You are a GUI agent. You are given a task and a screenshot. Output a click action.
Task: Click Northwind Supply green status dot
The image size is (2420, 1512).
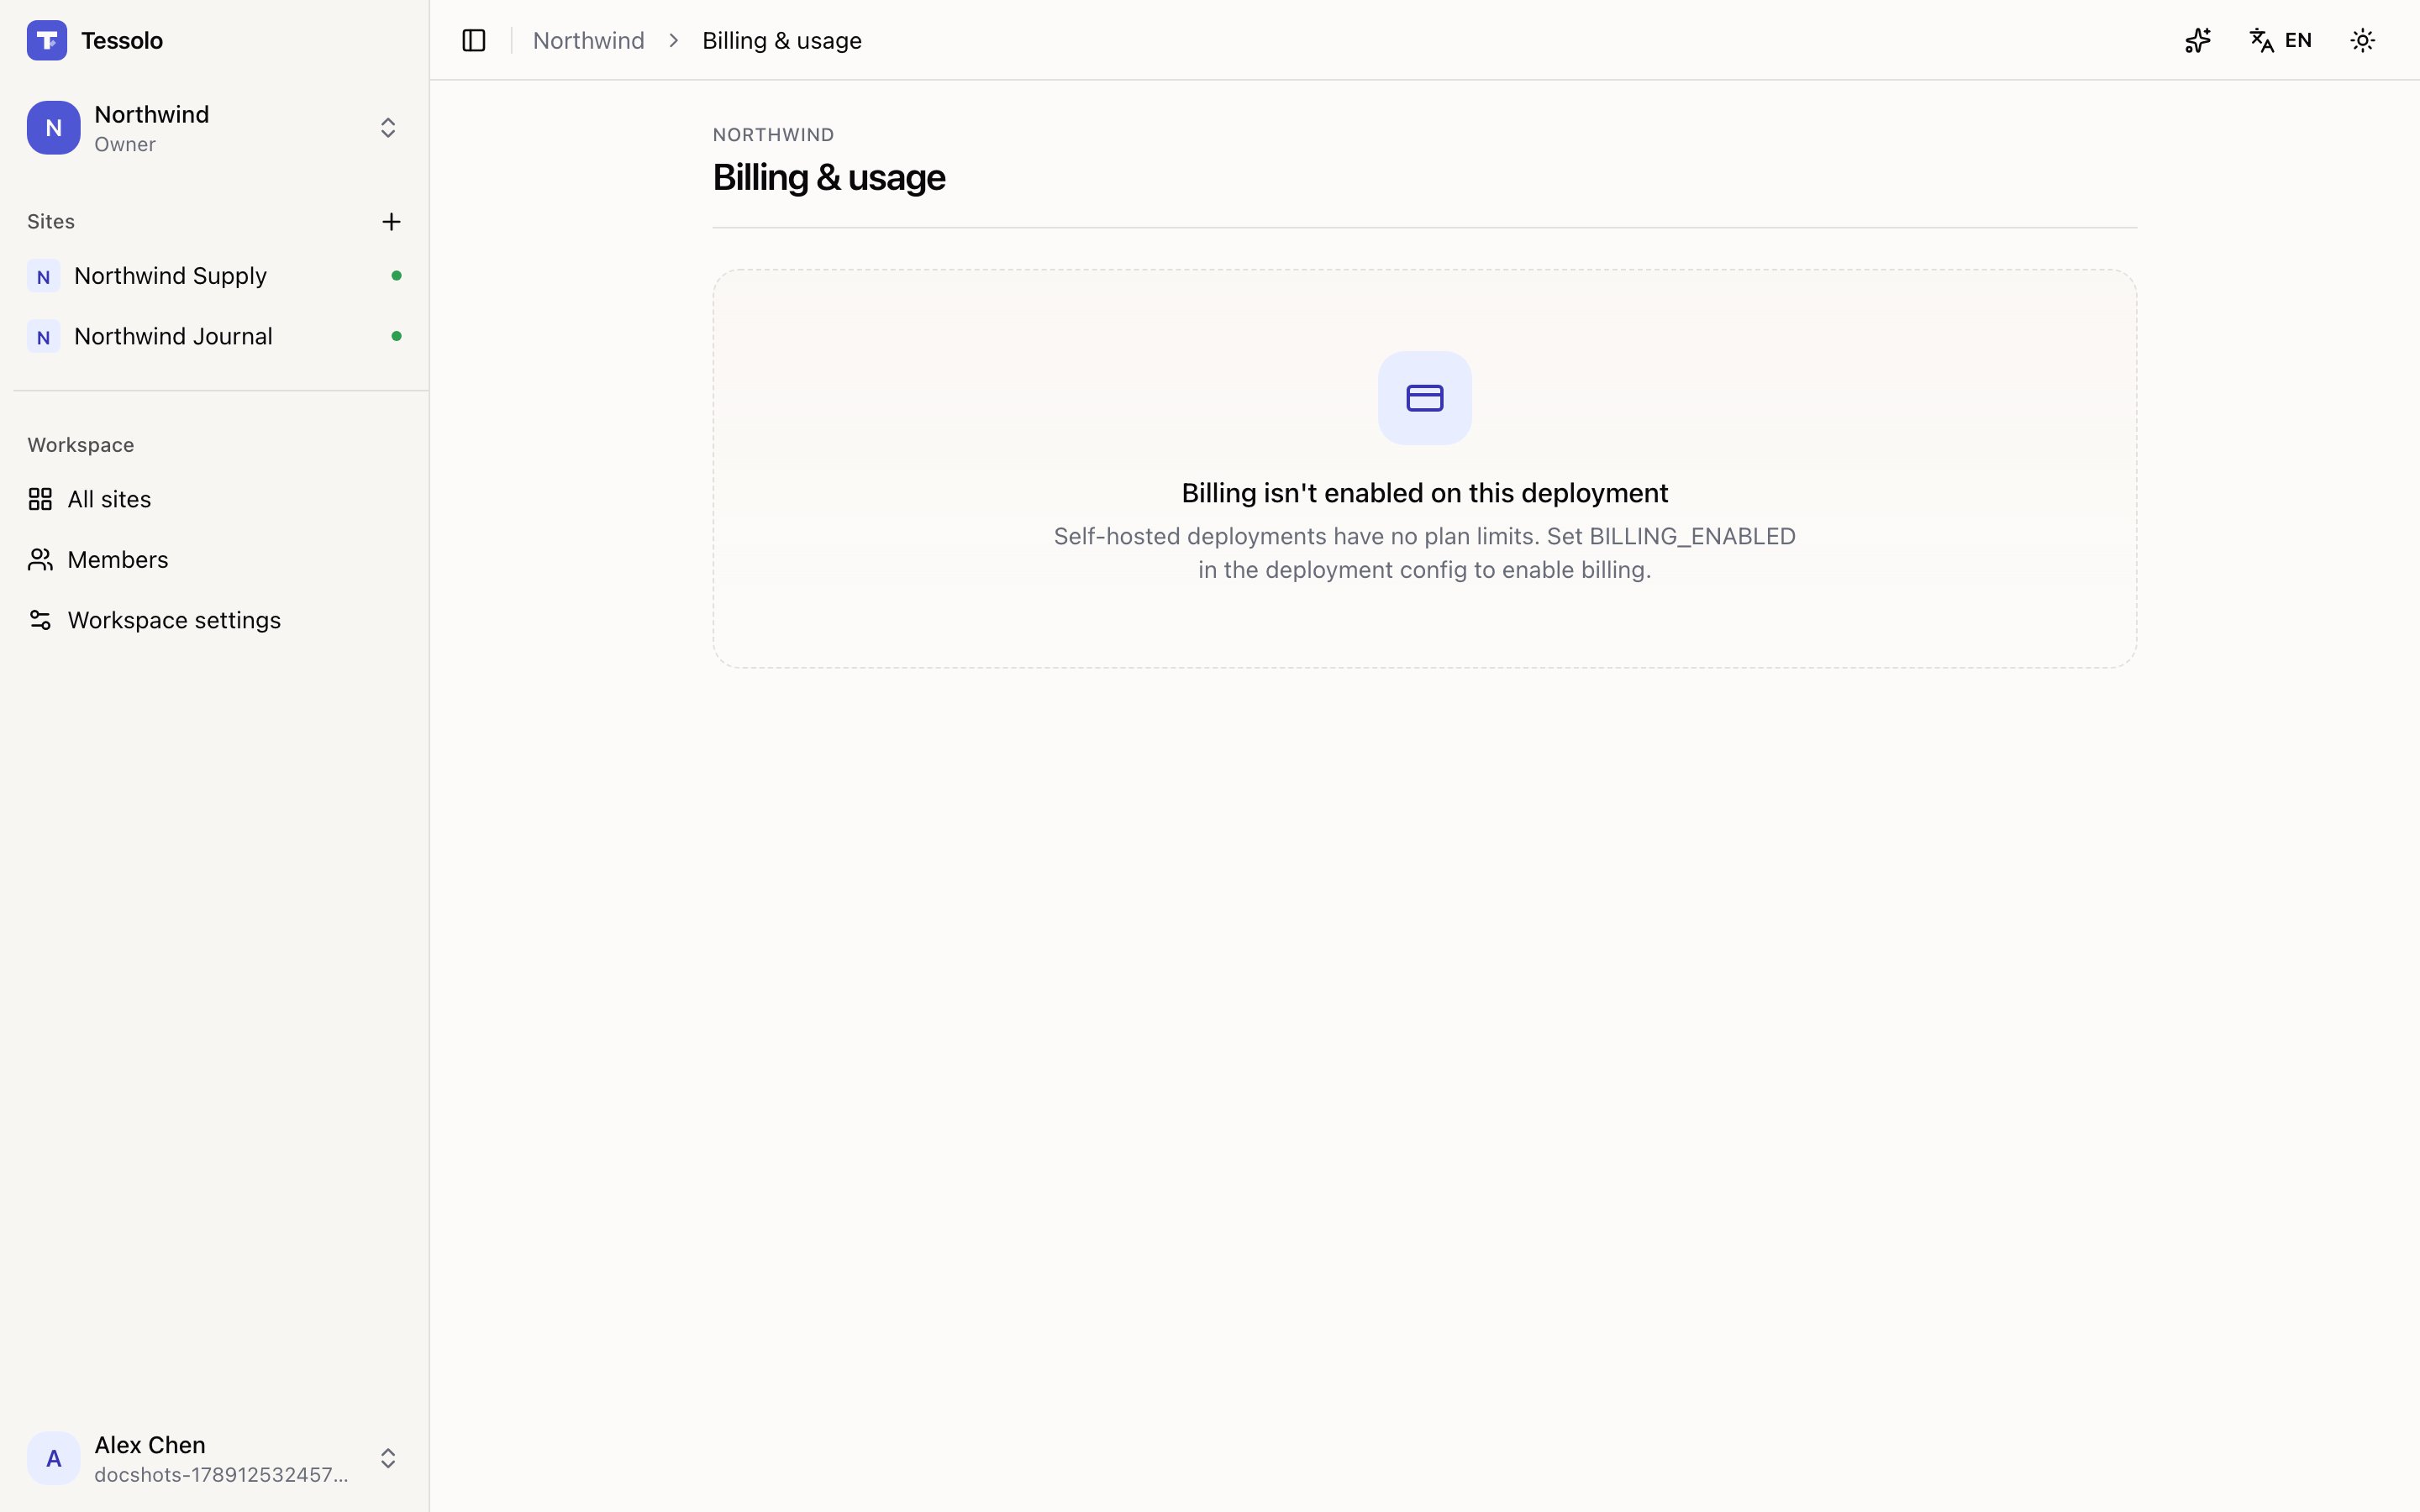[x=396, y=276]
